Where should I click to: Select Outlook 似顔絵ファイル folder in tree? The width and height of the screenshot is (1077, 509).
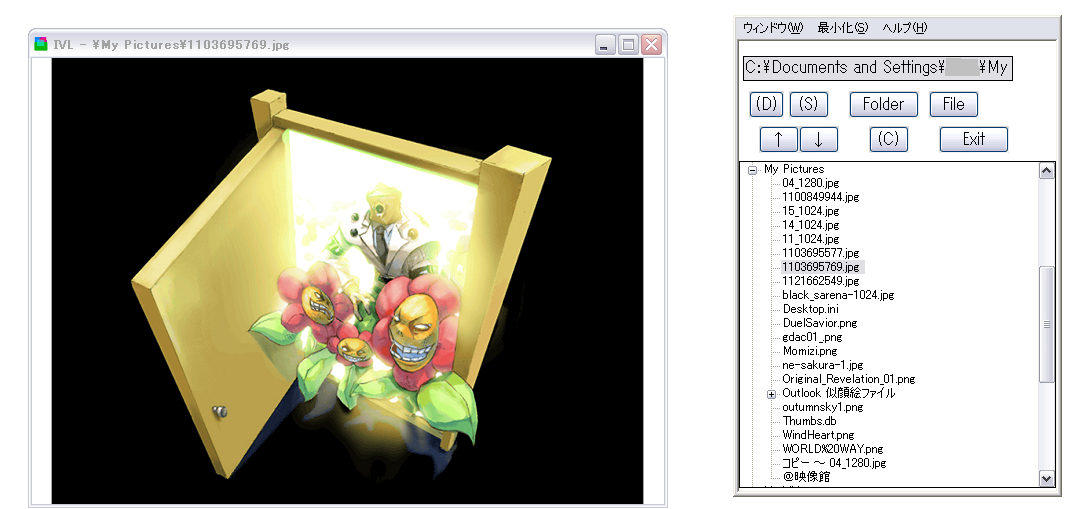839,394
